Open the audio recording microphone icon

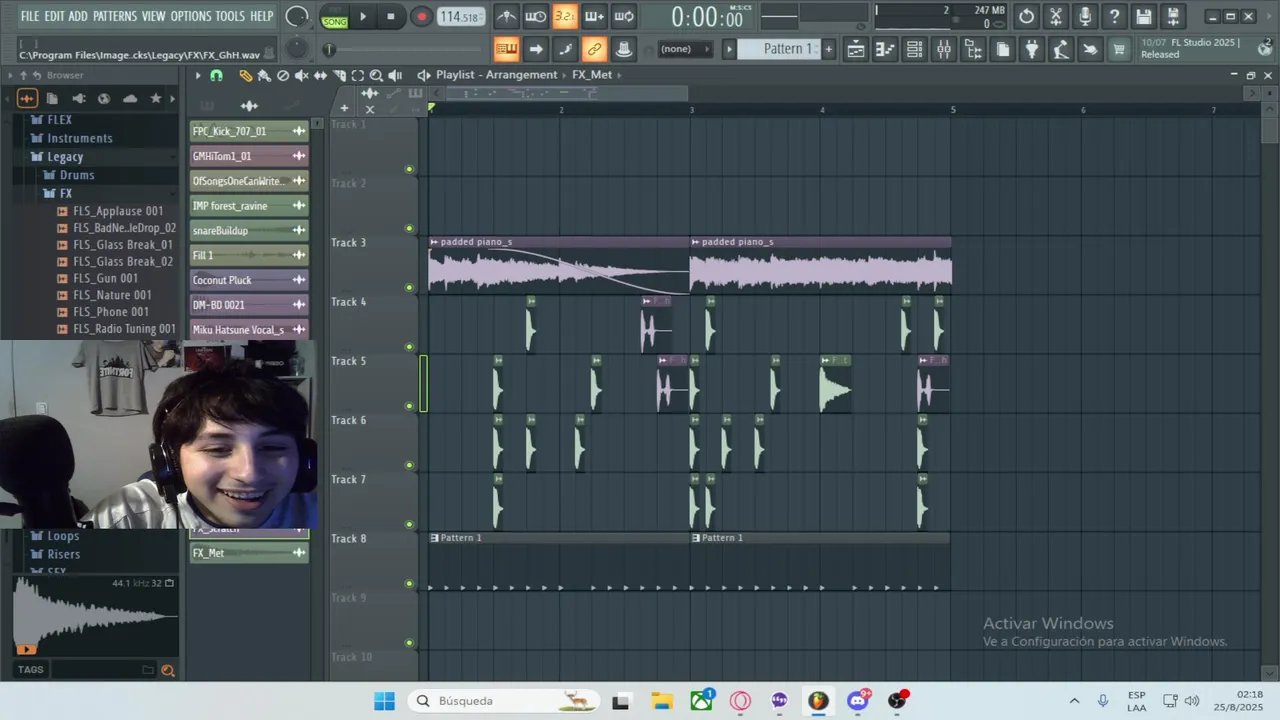click(x=1085, y=16)
